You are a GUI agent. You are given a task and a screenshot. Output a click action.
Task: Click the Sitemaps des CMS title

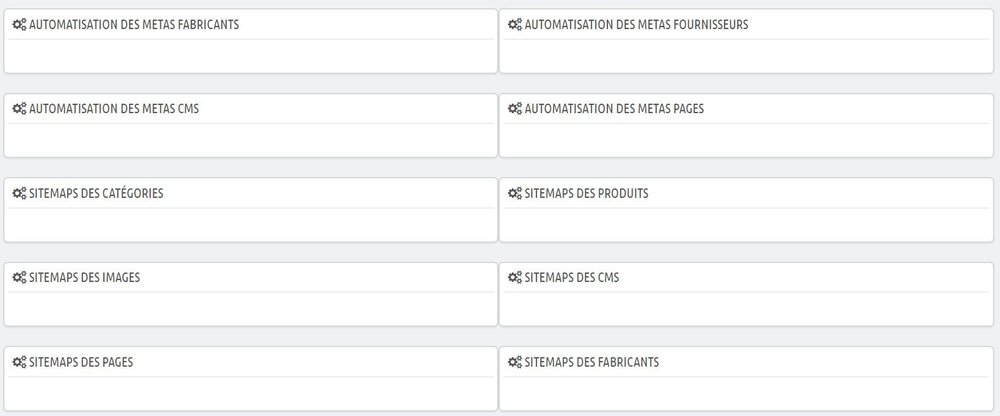tap(572, 278)
